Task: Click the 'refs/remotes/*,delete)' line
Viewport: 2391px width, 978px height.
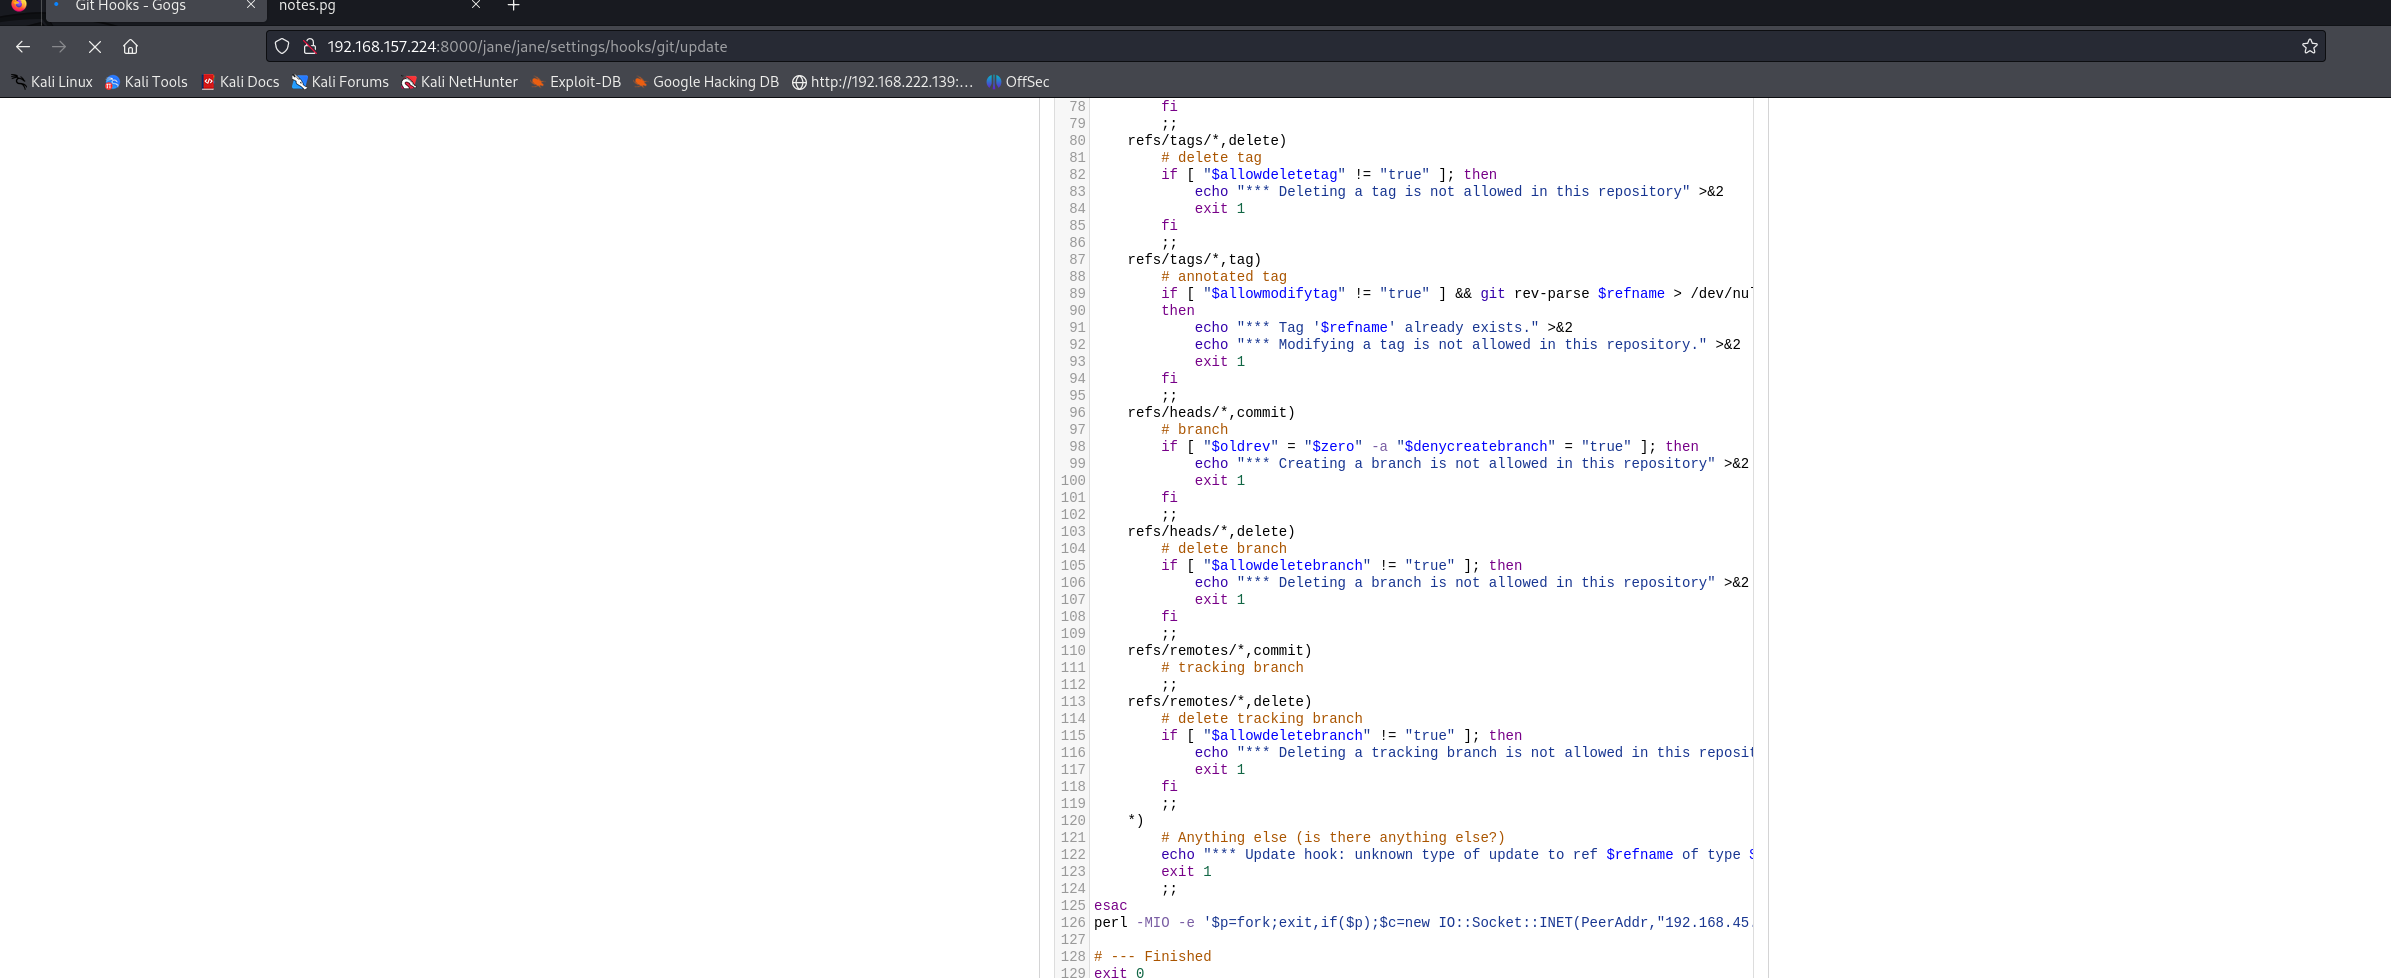Action: 1219,702
